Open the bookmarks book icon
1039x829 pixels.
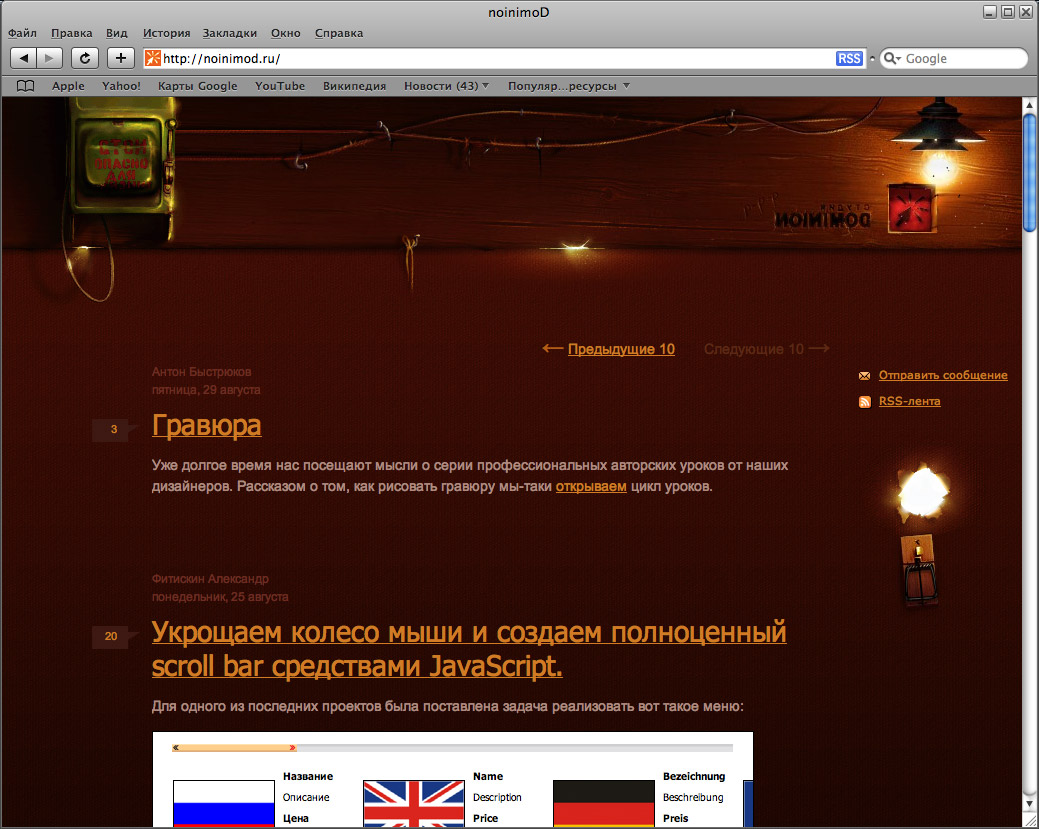25,86
